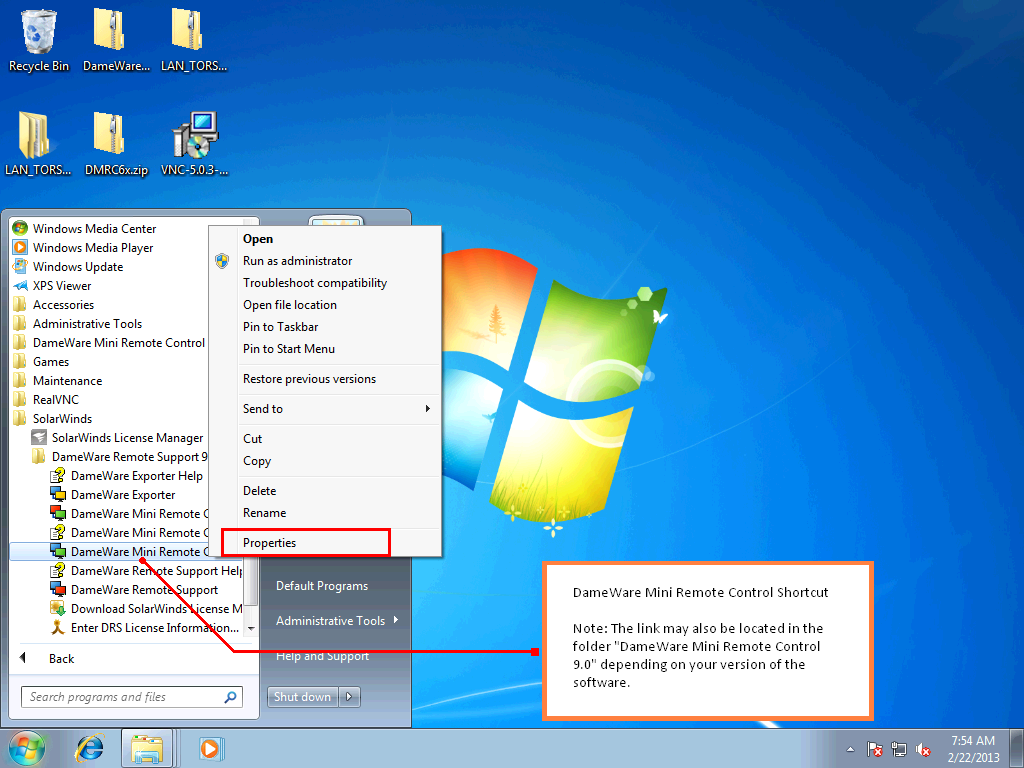Open Windows Explorer from the taskbar

tap(147, 748)
